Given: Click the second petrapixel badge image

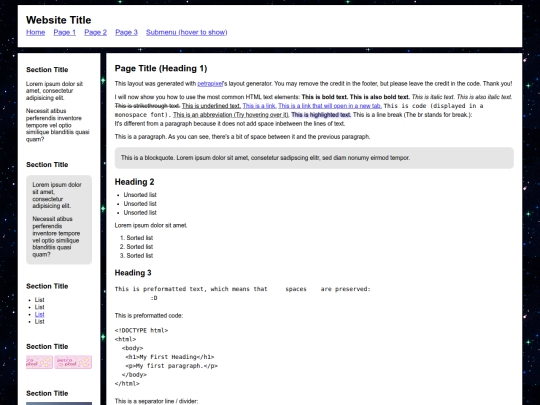Looking at the screenshot, I should coord(73,362).
